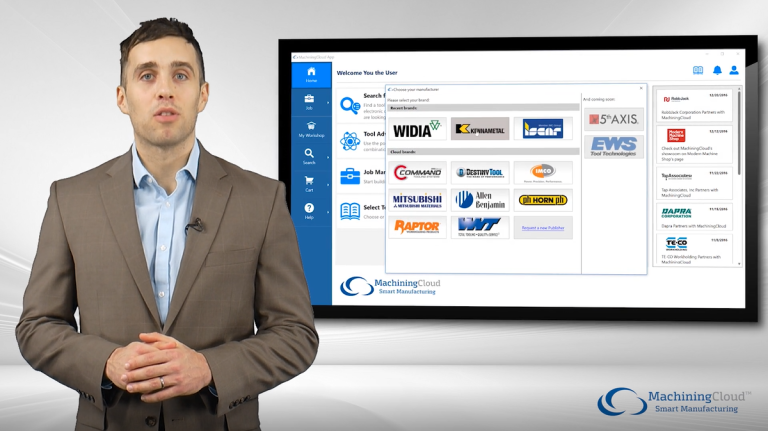Open the Tap Associates news card
Image resolution: width=768 pixels, height=431 pixels.
point(694,184)
